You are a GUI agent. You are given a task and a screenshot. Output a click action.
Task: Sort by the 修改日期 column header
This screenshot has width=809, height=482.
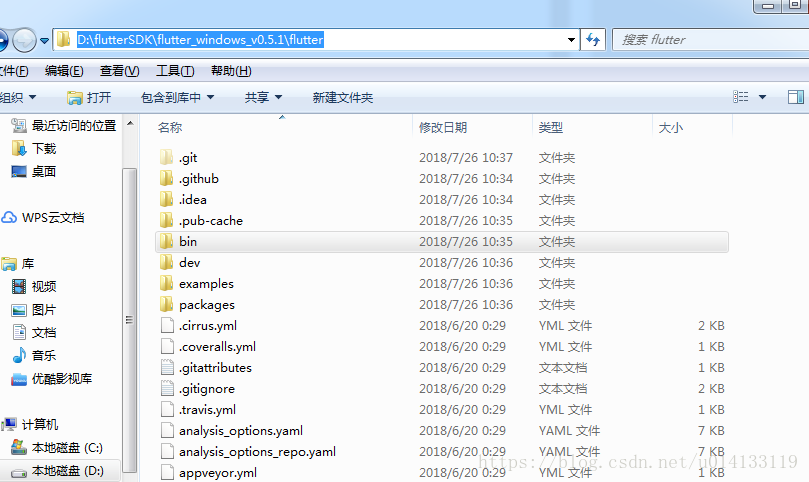pyautogui.click(x=443, y=127)
